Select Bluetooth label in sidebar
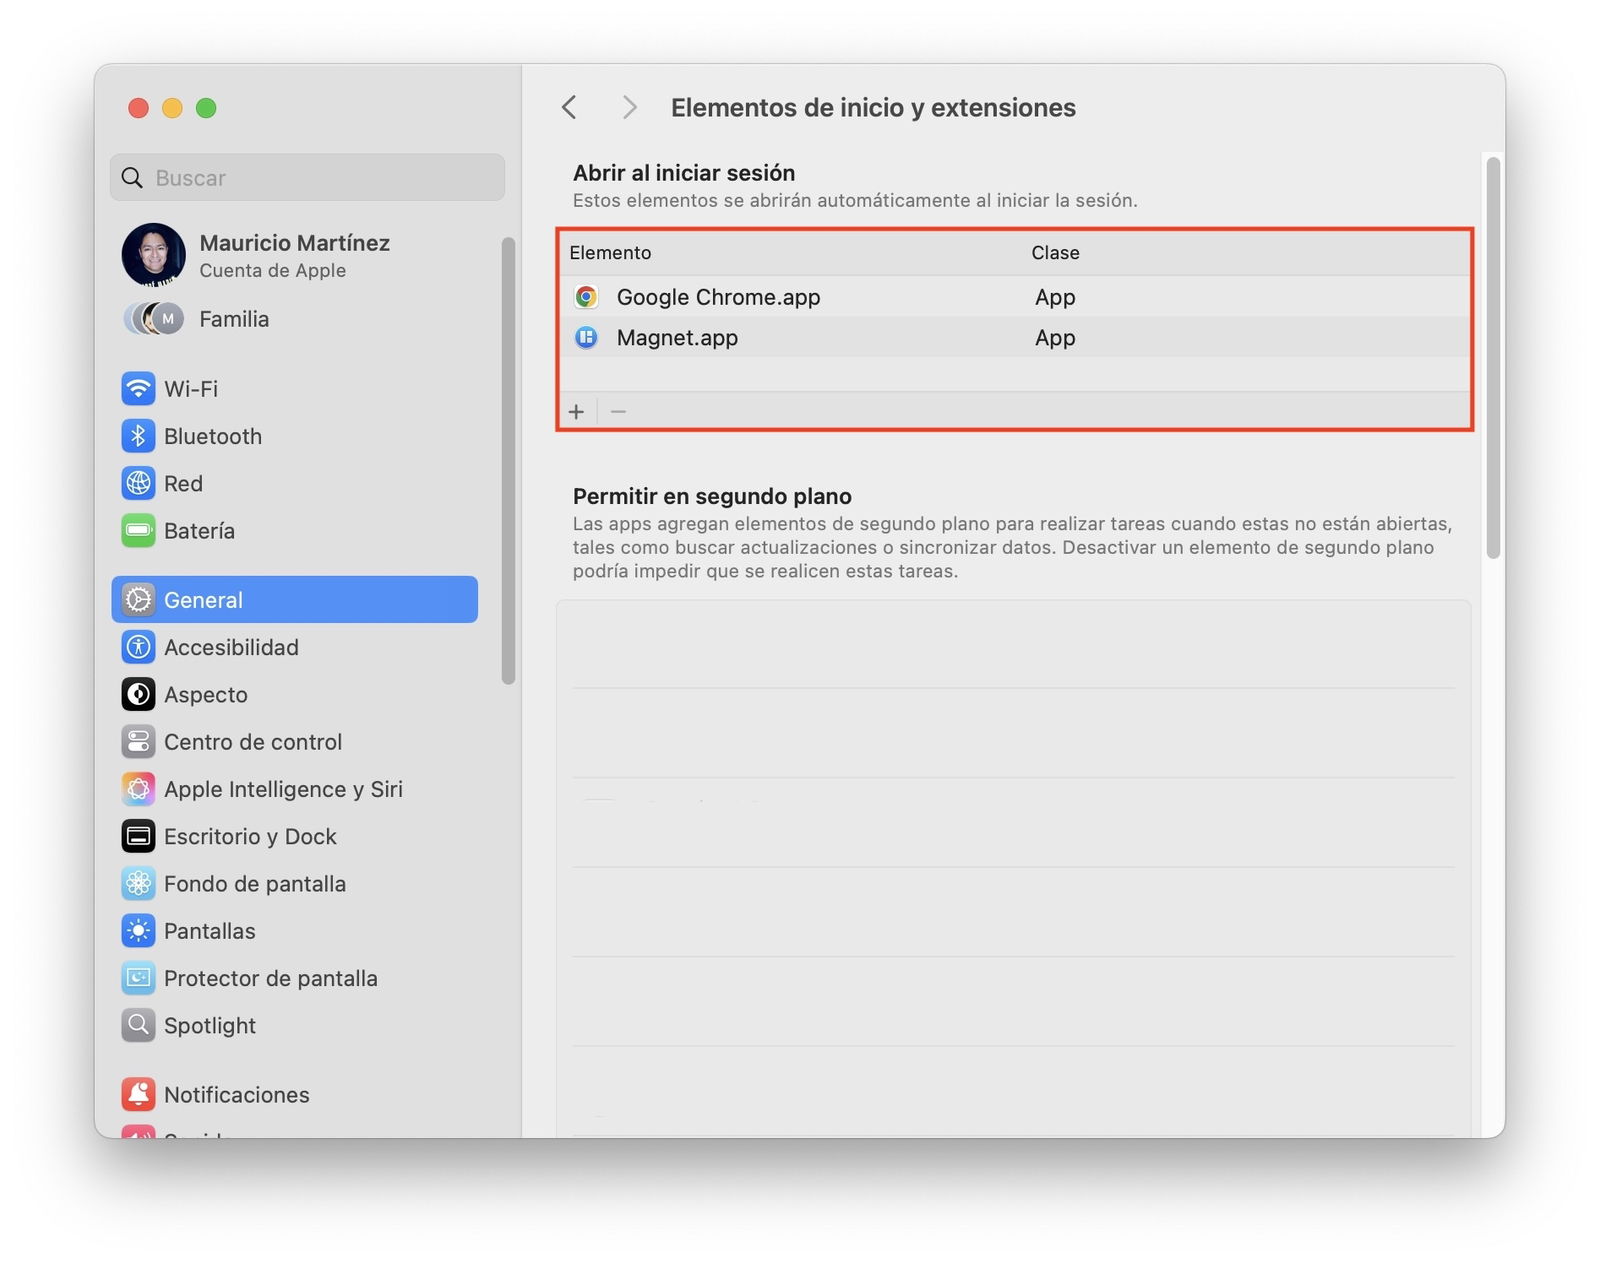Image resolution: width=1600 pixels, height=1263 pixels. click(213, 436)
